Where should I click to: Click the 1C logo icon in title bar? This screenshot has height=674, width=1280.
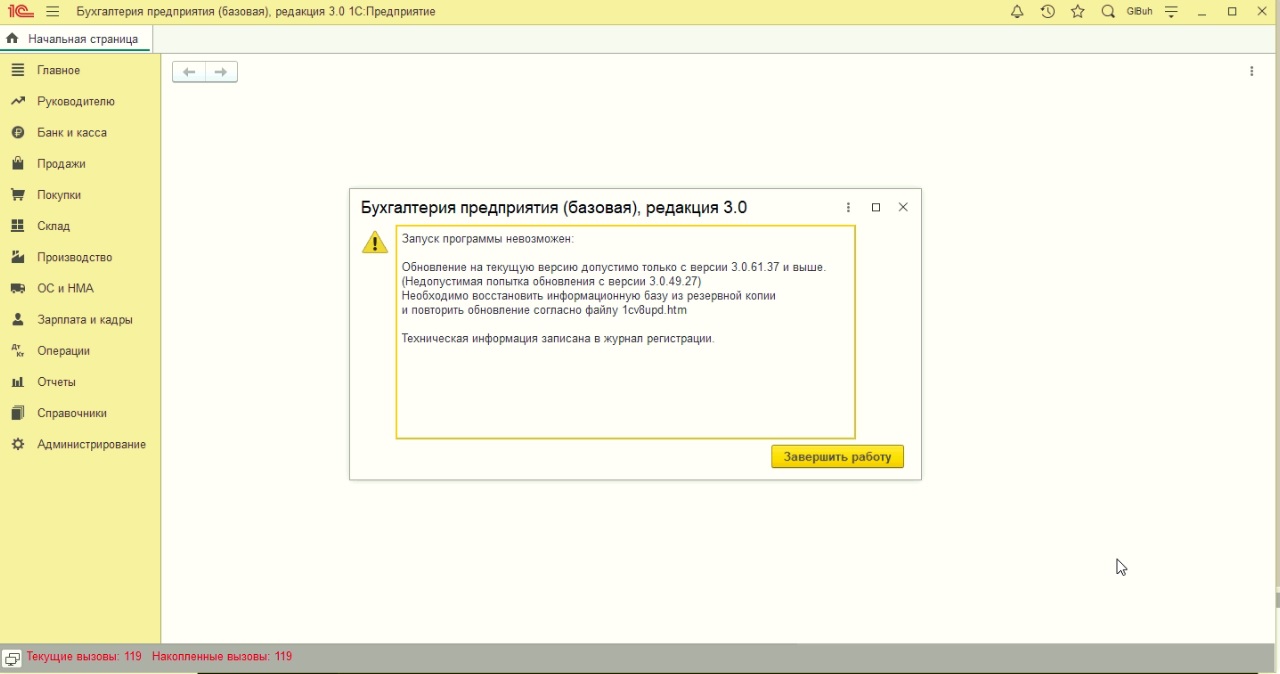[21, 12]
